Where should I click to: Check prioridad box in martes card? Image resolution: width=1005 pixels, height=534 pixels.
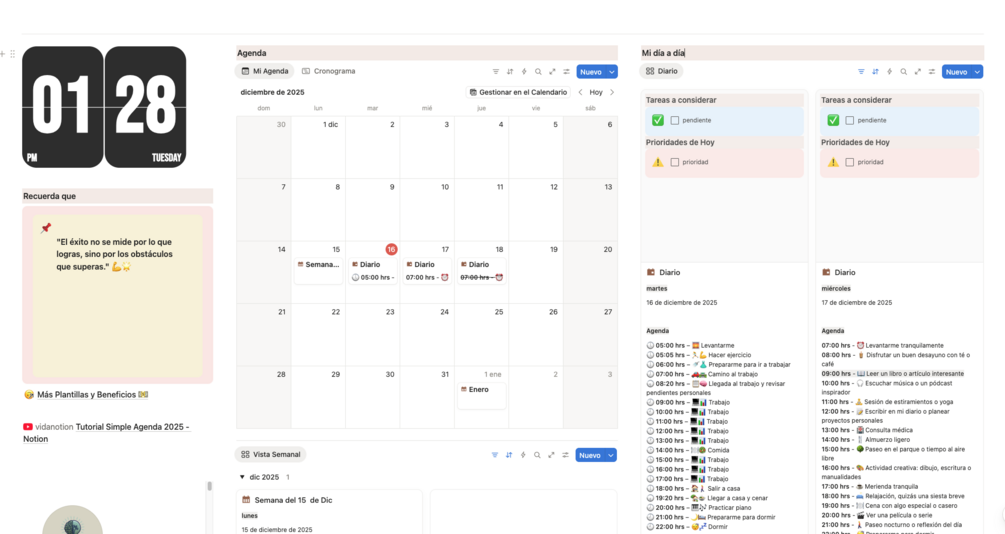(674, 162)
